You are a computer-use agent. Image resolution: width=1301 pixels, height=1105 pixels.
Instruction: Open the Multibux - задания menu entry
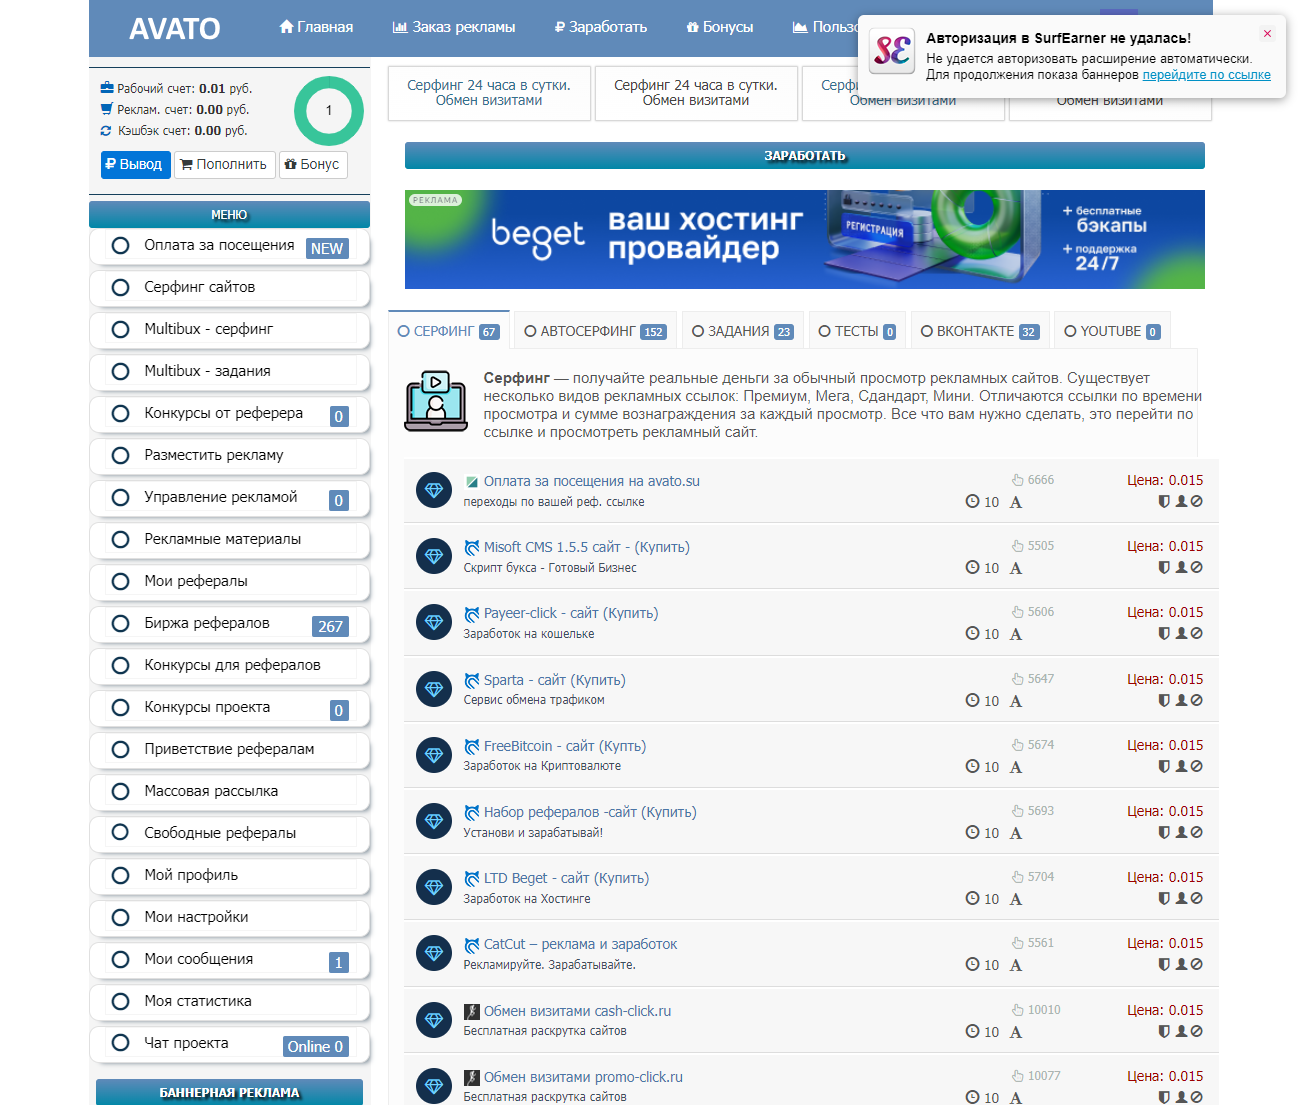tap(230, 371)
